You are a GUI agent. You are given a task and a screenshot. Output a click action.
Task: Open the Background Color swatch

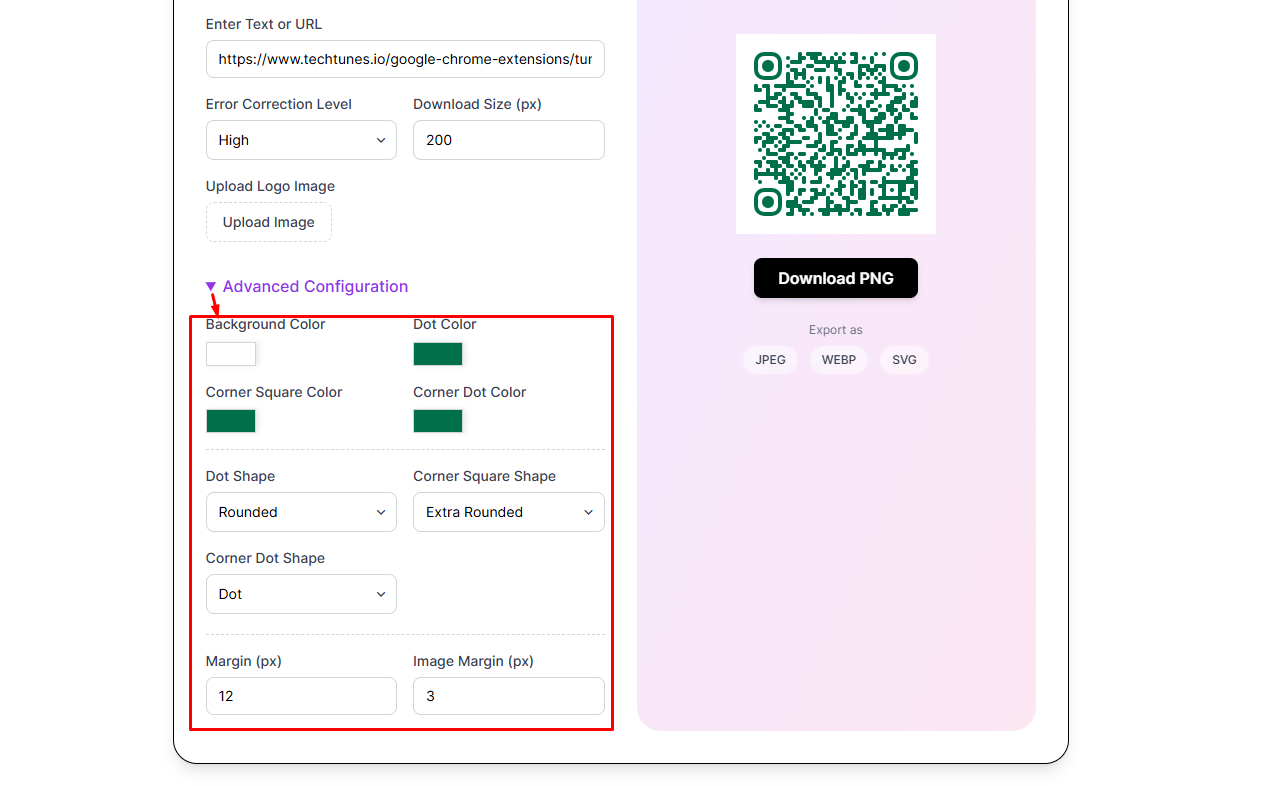click(x=231, y=354)
